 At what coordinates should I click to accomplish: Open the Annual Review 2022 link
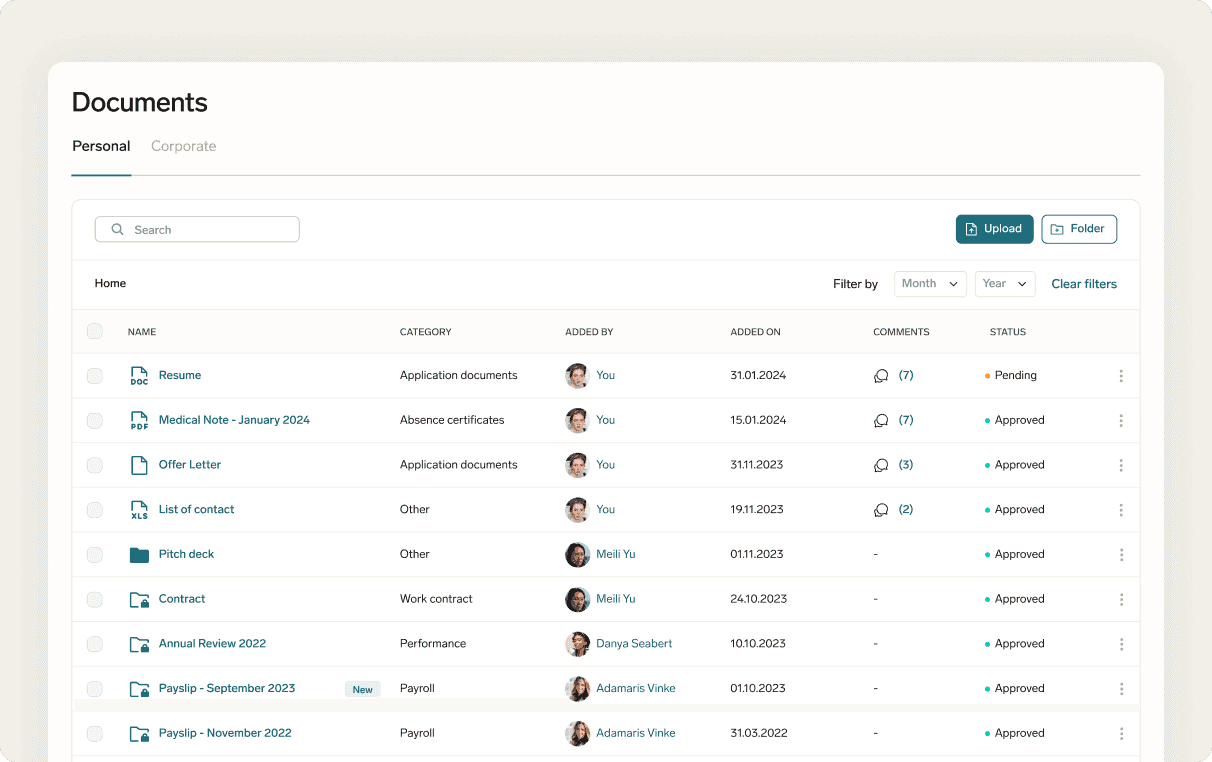click(212, 643)
